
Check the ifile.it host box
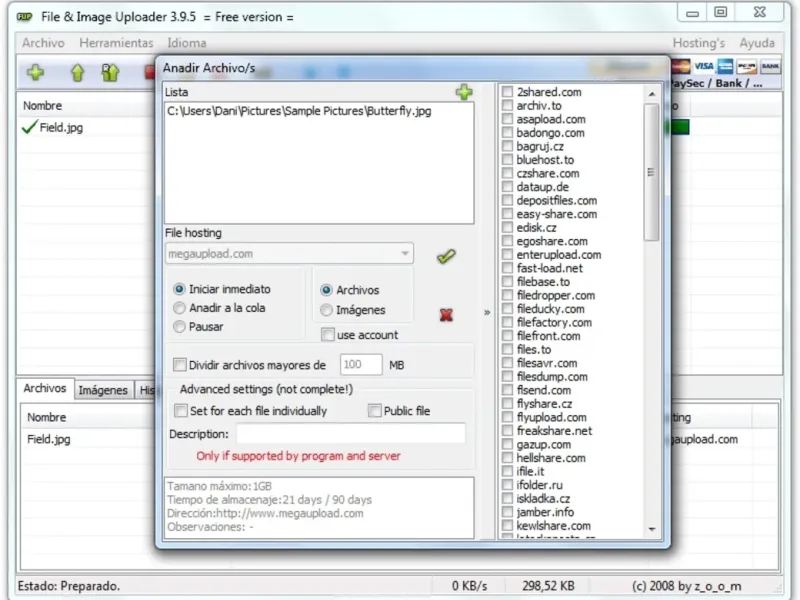507,471
